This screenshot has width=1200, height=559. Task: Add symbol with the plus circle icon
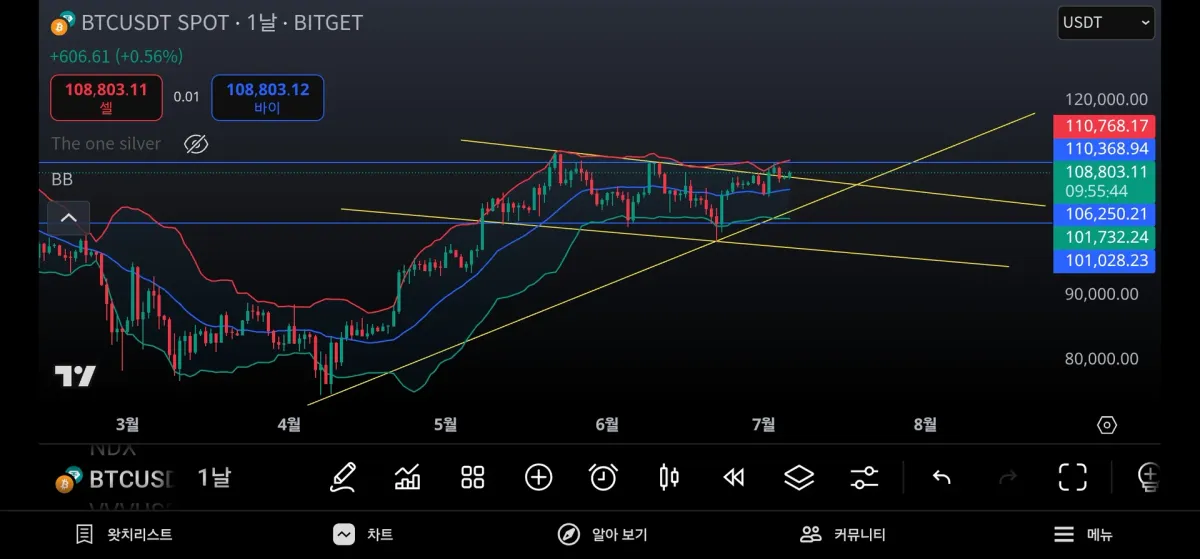tap(539, 477)
